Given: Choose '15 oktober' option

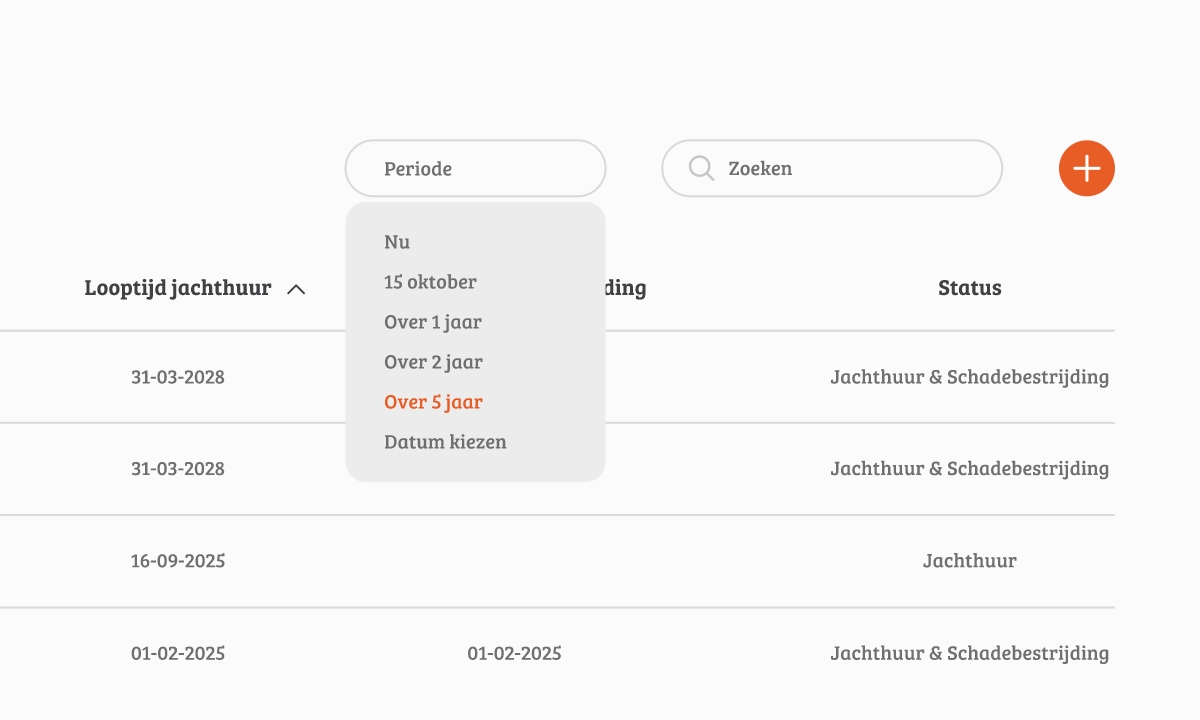Looking at the screenshot, I should pos(430,282).
